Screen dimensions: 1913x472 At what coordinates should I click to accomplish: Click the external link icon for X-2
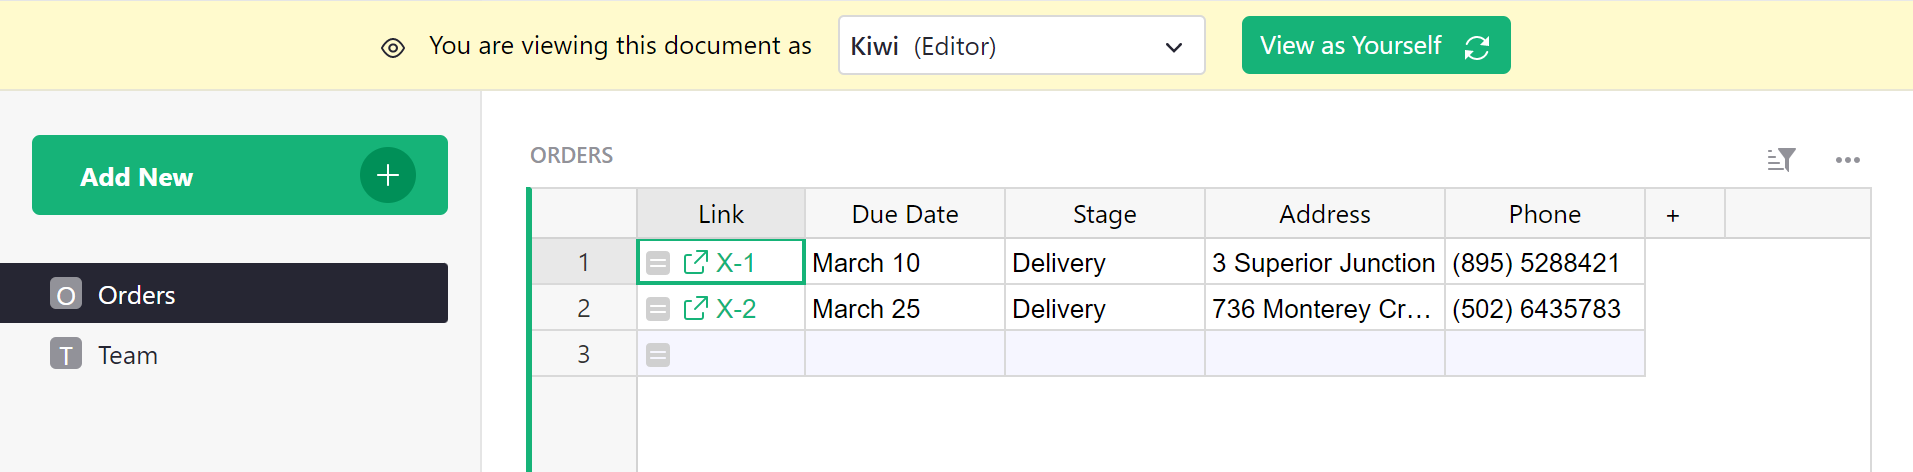click(x=695, y=309)
